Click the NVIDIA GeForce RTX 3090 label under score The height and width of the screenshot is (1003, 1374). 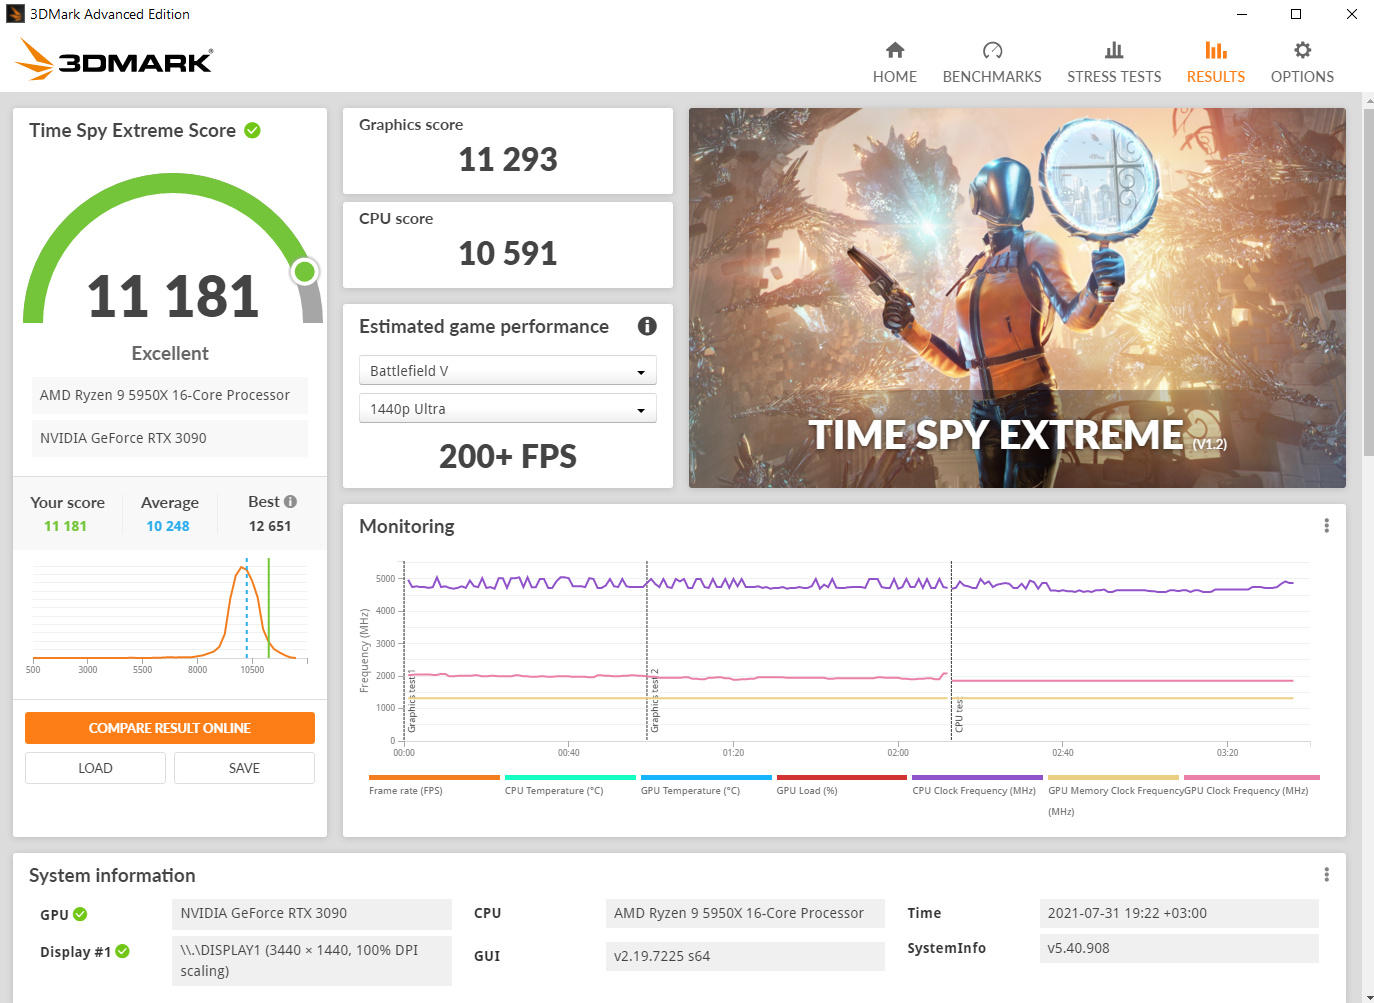coord(170,438)
